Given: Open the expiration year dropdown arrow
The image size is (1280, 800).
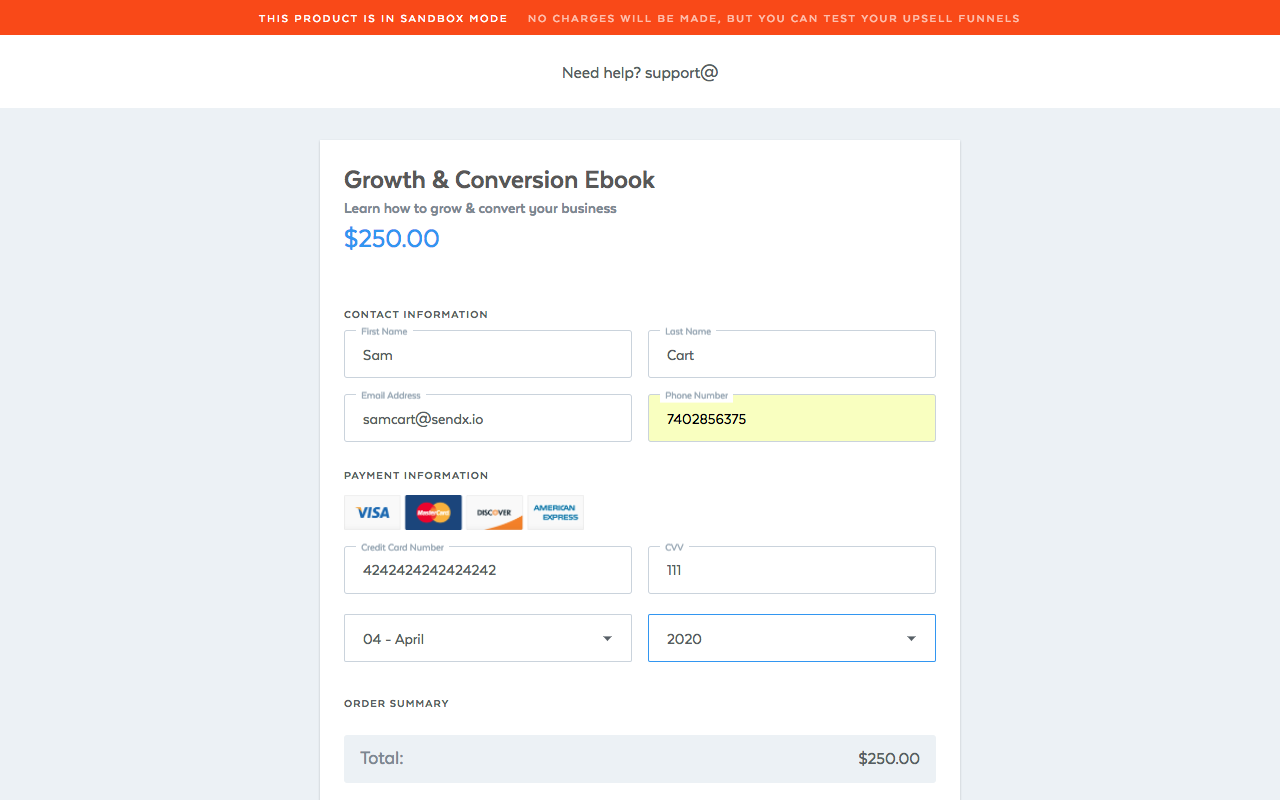Looking at the screenshot, I should 911,639.
